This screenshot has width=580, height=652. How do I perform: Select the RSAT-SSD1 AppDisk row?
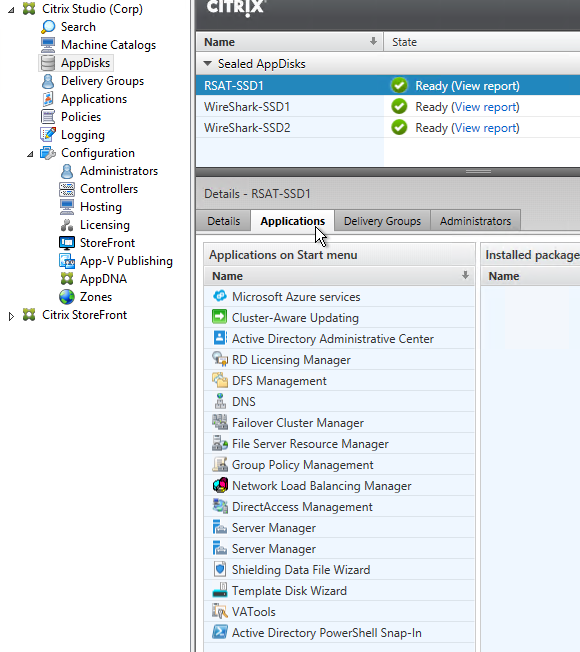click(388, 86)
